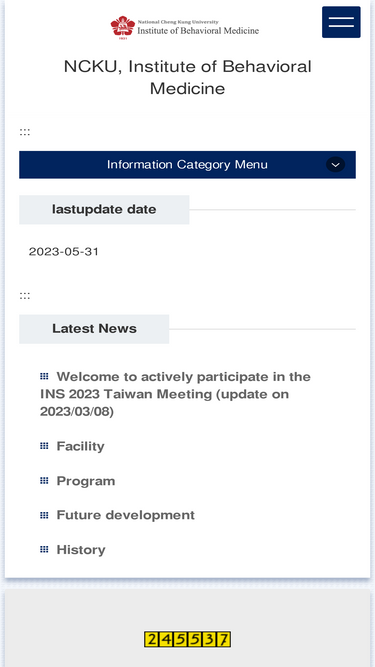Viewport: 375px width, 667px height.
Task: Open the hamburger navigation menu
Action: click(341, 22)
